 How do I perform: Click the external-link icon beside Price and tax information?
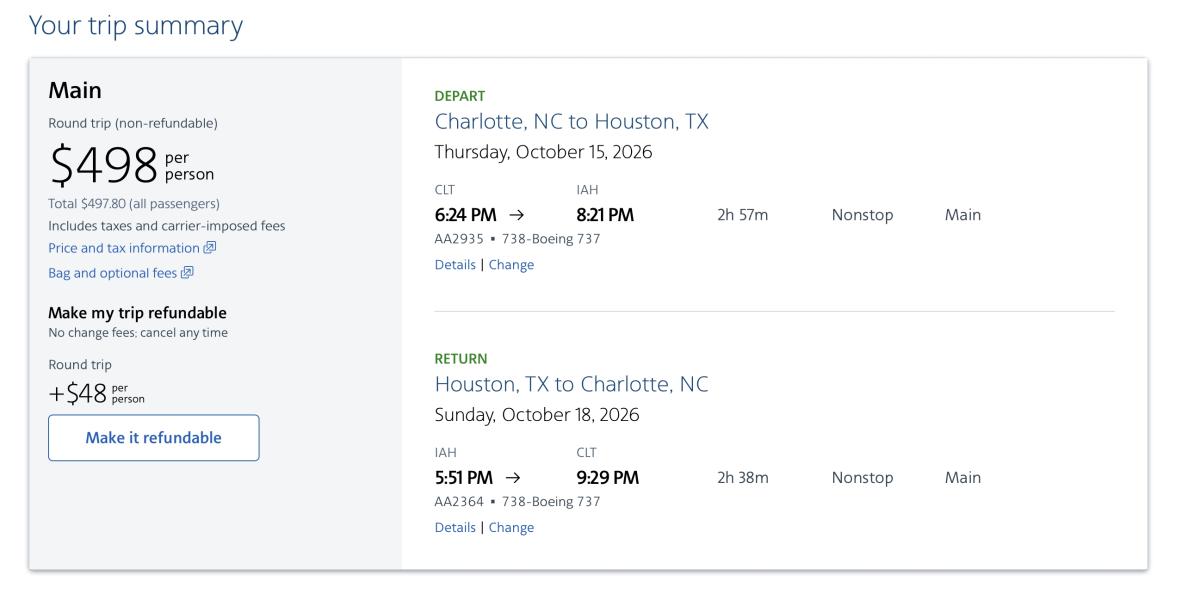(210, 248)
